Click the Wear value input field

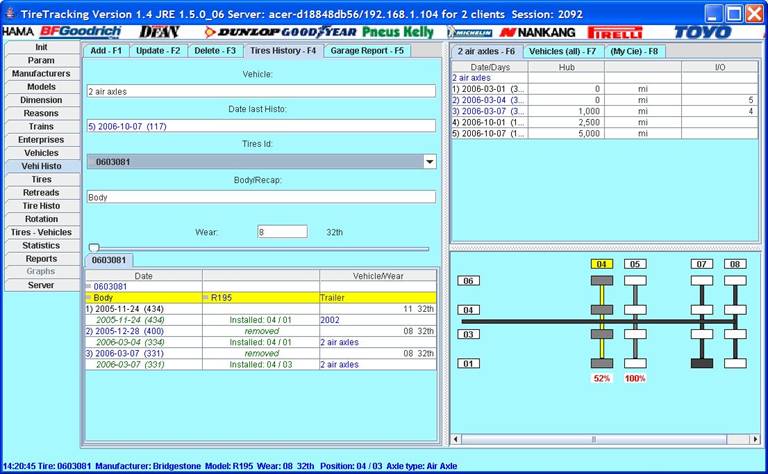tap(281, 231)
